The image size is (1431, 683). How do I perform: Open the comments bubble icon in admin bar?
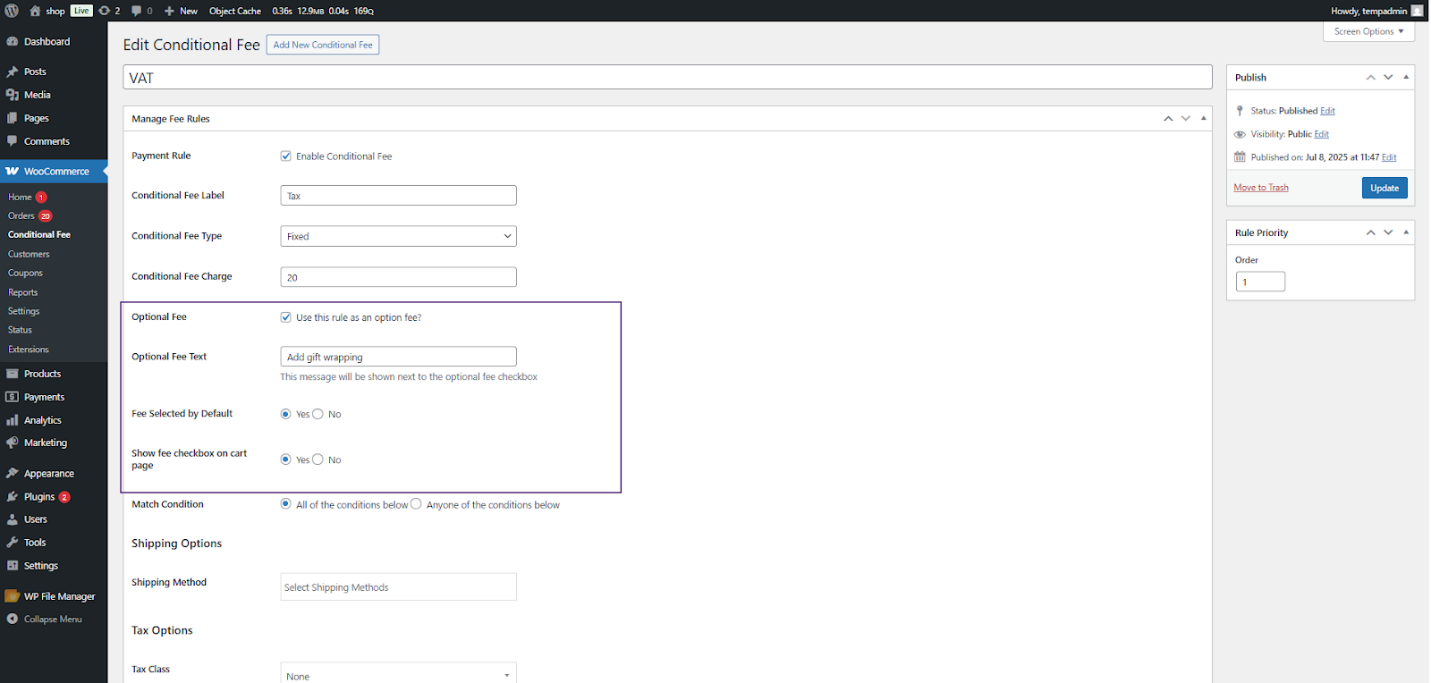click(136, 11)
